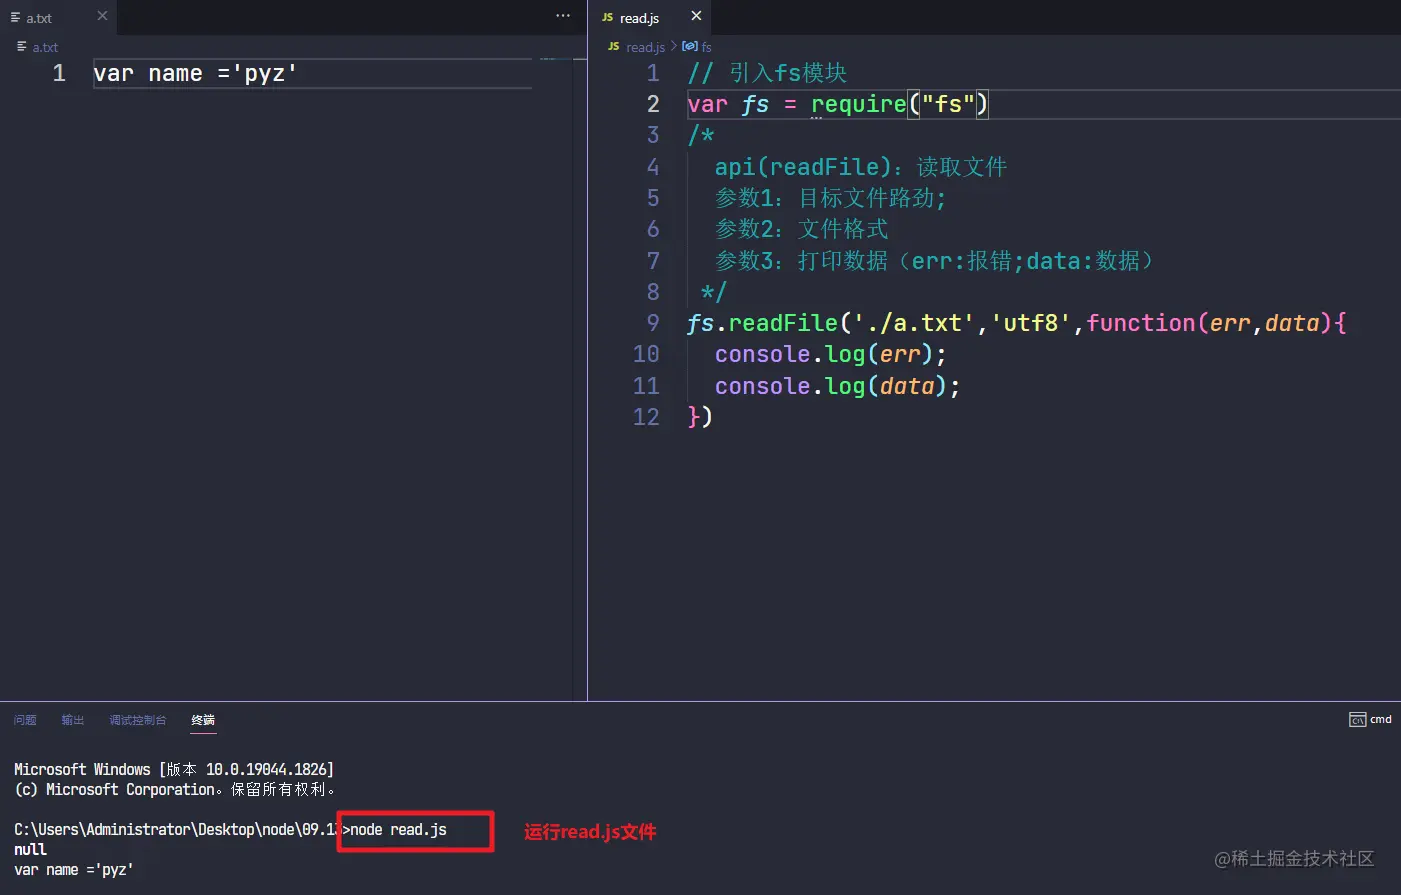Click the "require" keyword on line 2
Screen dimensions: 1401x895
[858, 104]
